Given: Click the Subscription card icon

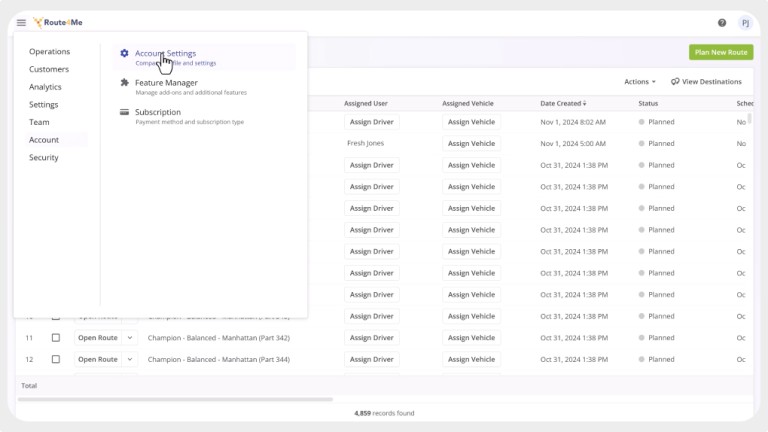Looking at the screenshot, I should [124, 112].
